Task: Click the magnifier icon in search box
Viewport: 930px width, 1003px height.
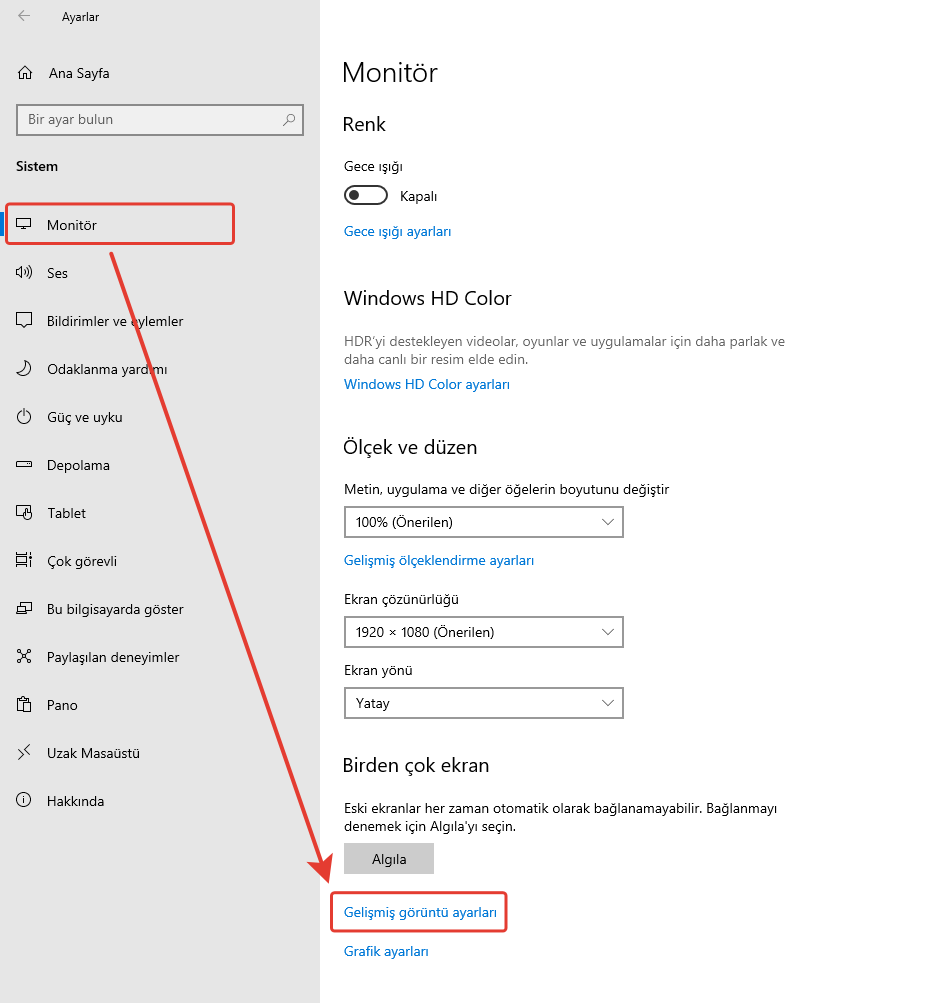Action: (289, 119)
